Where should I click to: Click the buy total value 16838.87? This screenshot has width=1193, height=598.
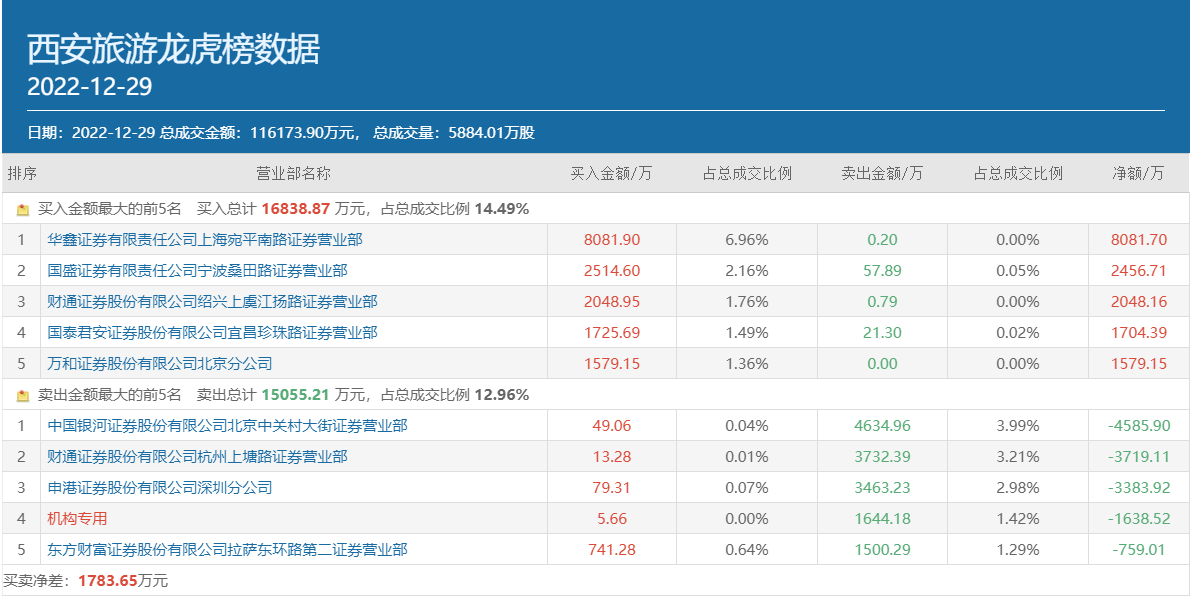pos(295,210)
